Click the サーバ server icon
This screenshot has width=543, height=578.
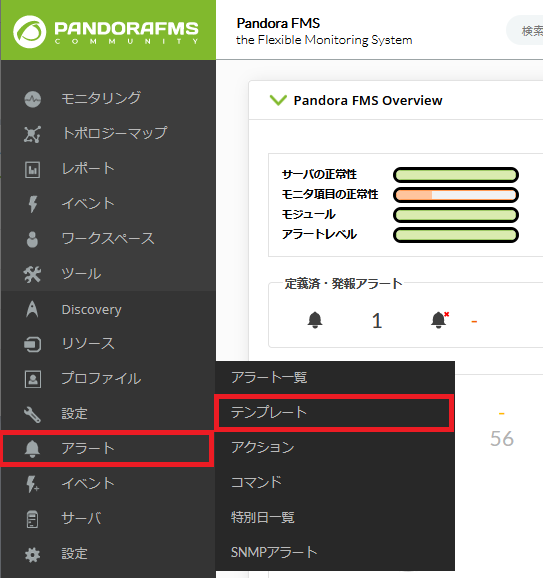point(32,519)
